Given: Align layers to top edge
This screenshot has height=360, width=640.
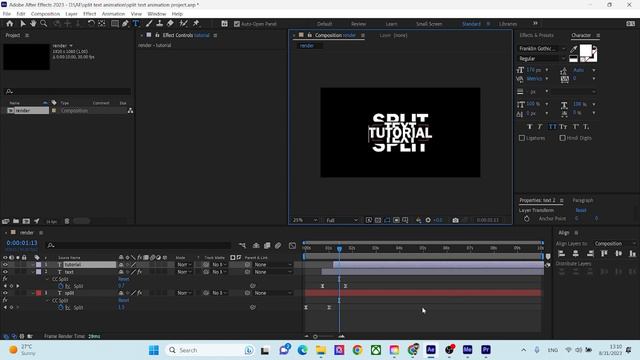Looking at the screenshot, I should click(x=604, y=253).
